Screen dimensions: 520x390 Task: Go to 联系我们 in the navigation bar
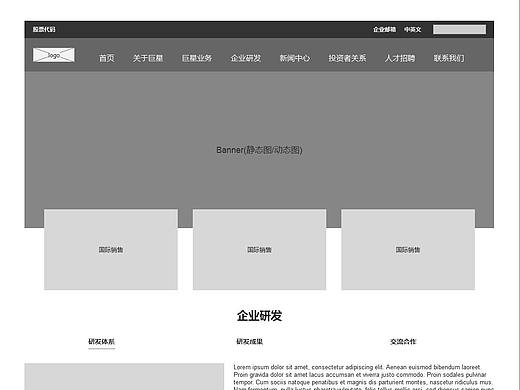tap(449, 58)
